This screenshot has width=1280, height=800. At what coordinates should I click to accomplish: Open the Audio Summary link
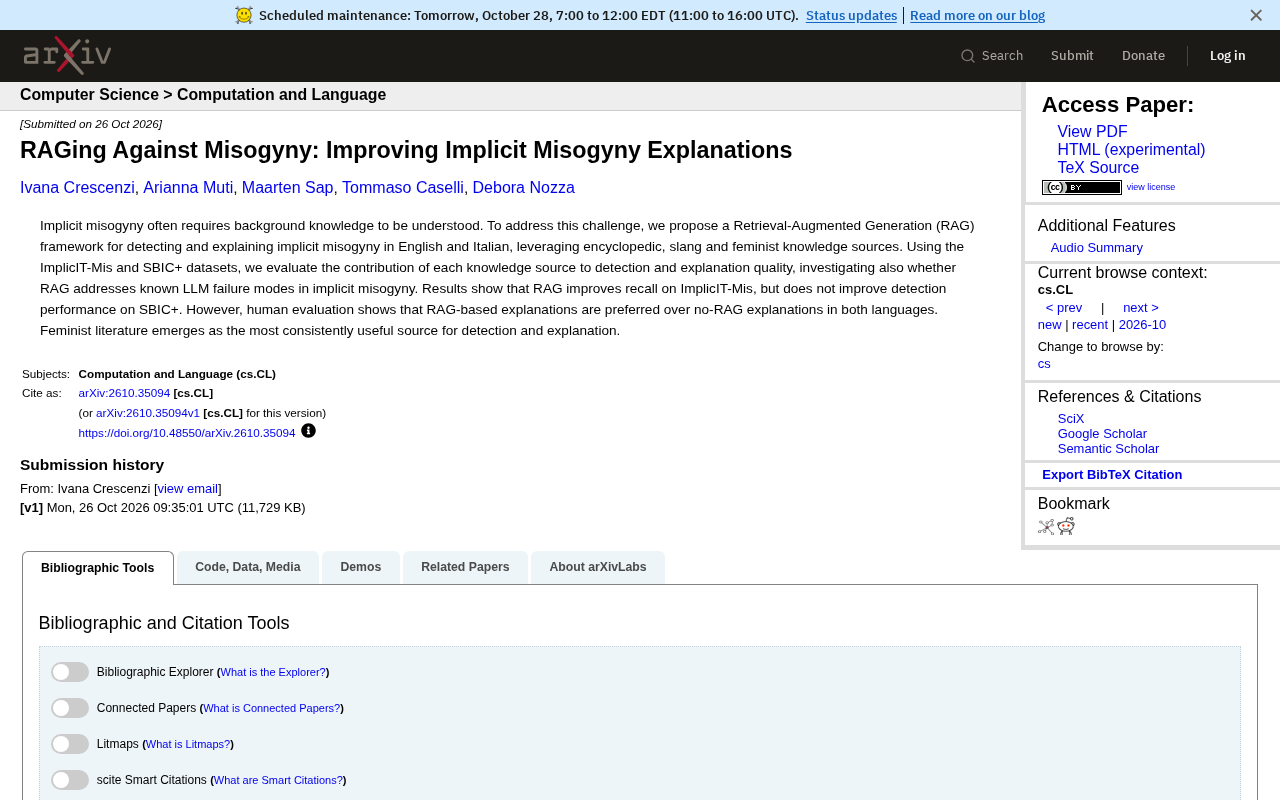pos(1096,248)
